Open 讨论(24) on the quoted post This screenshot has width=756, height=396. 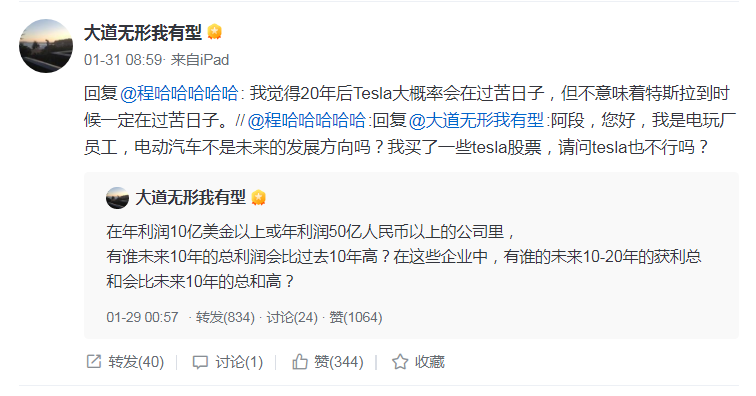pyautogui.click(x=292, y=317)
